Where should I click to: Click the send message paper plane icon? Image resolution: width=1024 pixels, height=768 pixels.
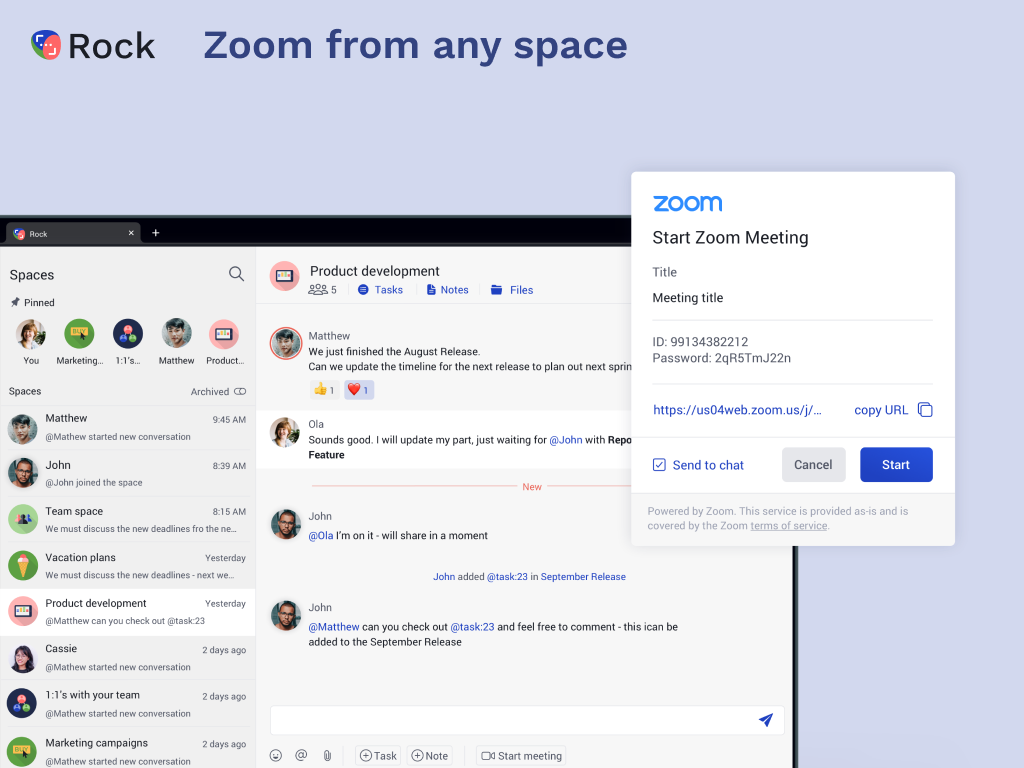click(766, 720)
